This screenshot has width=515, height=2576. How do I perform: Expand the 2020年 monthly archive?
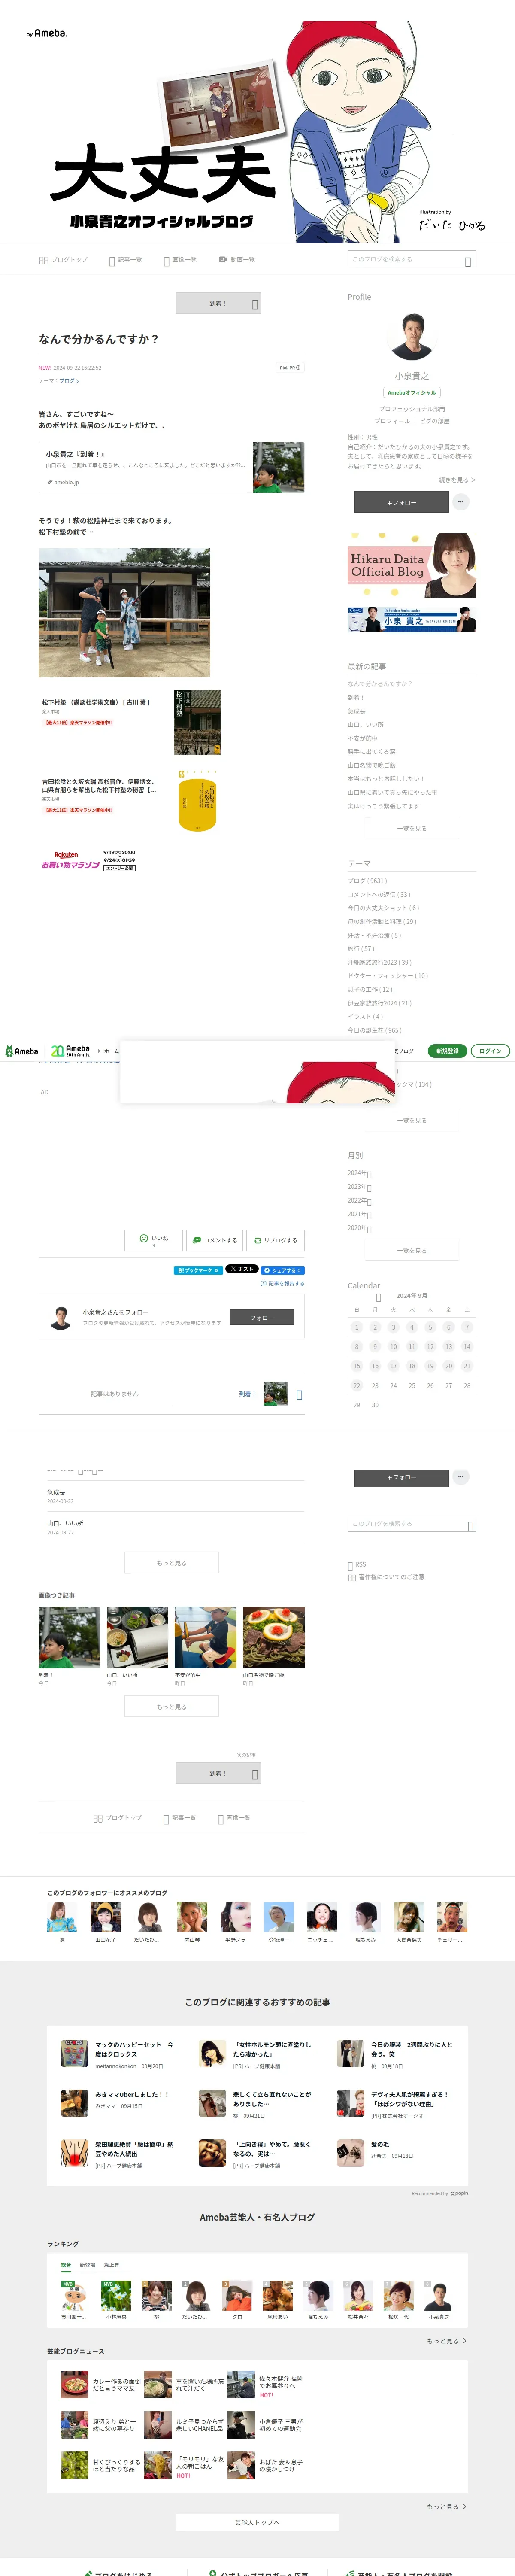[359, 1228]
